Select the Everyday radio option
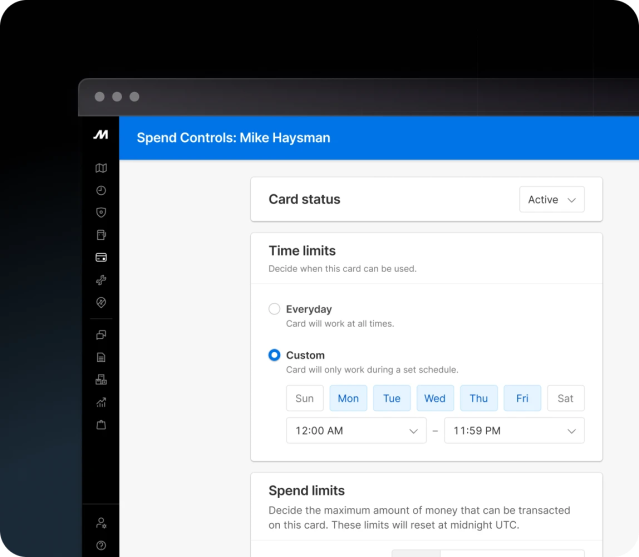 pos(274,309)
